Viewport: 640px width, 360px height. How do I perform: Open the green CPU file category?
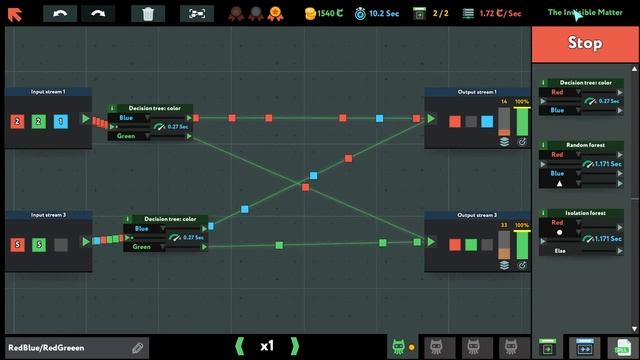point(622,347)
